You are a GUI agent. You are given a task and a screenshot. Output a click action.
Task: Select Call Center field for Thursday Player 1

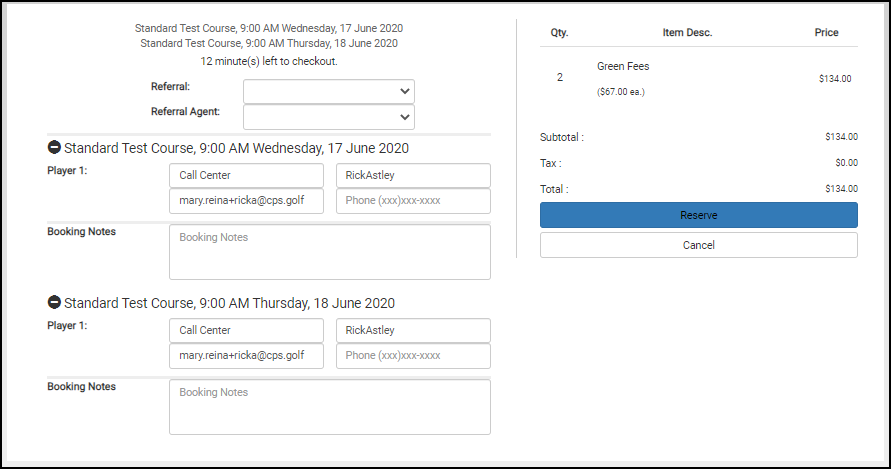[x=246, y=330]
